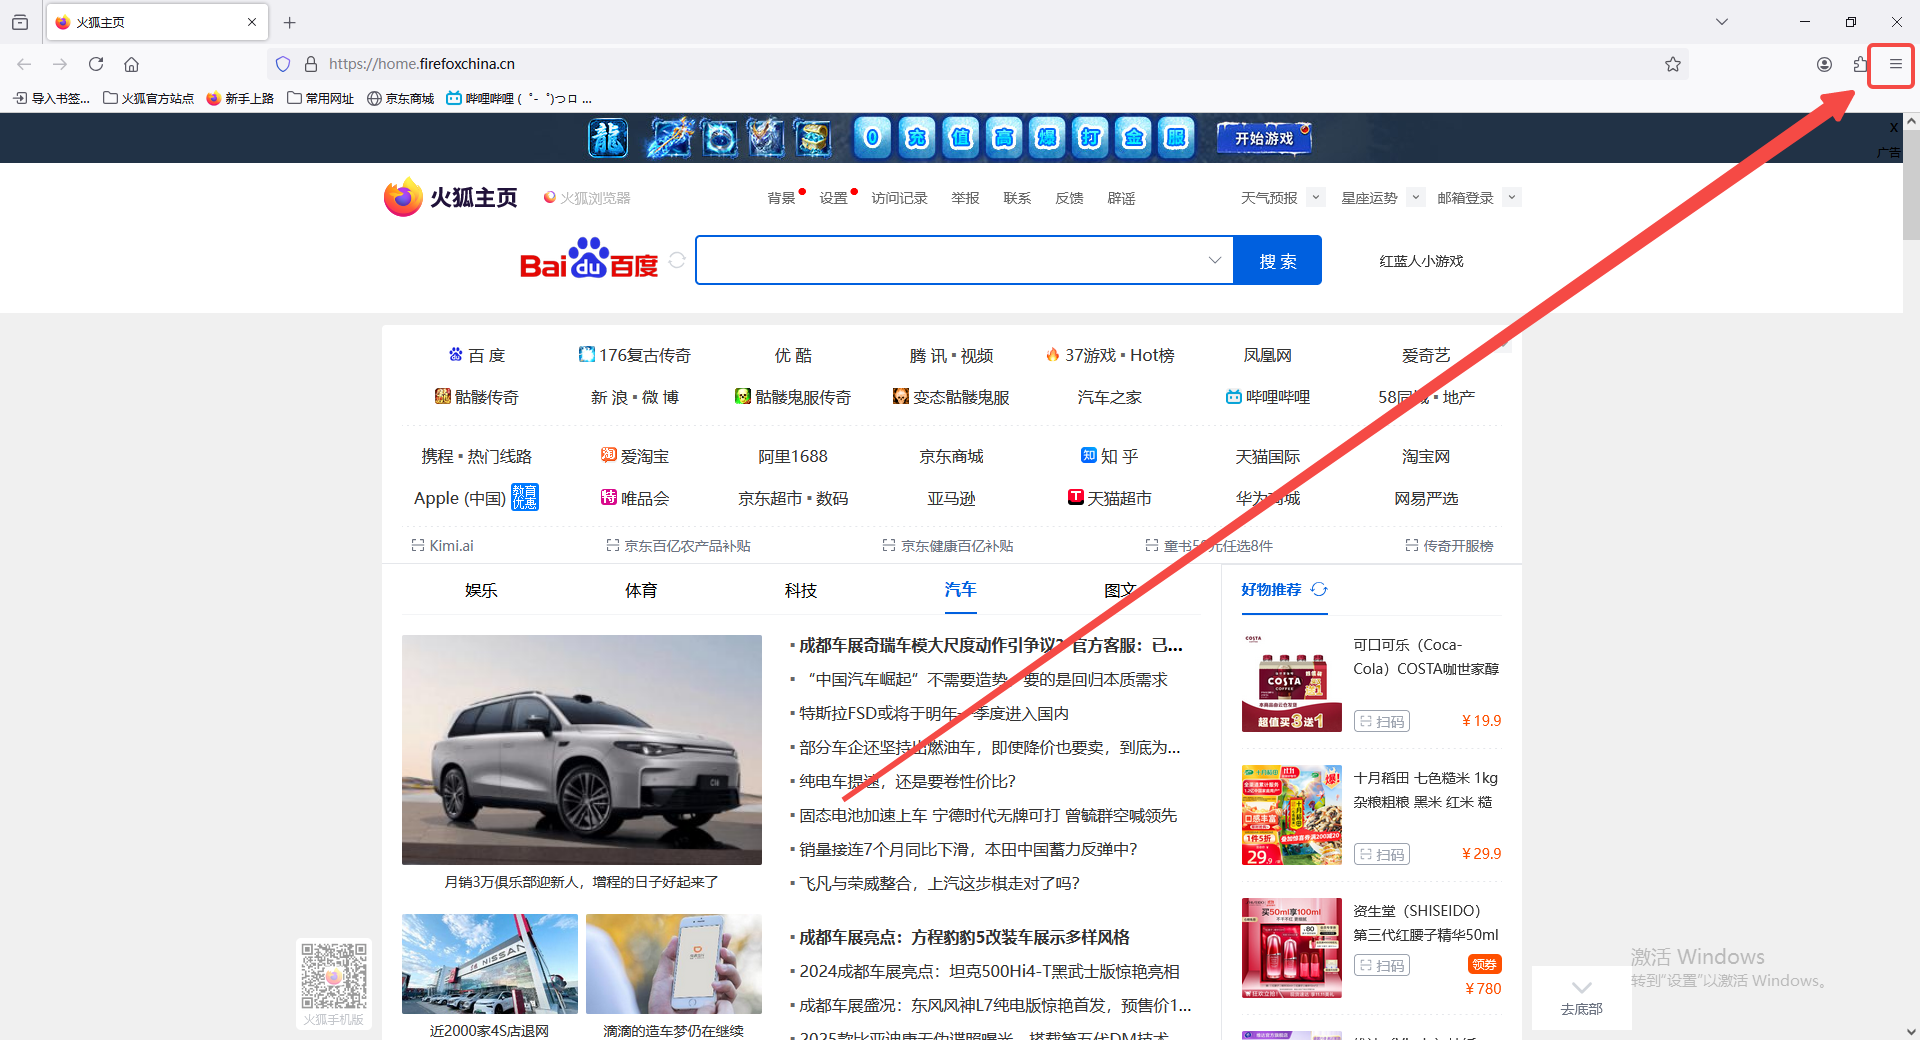Image resolution: width=1920 pixels, height=1040 pixels.
Task: Open the silver SUV car photo
Action: [582, 750]
